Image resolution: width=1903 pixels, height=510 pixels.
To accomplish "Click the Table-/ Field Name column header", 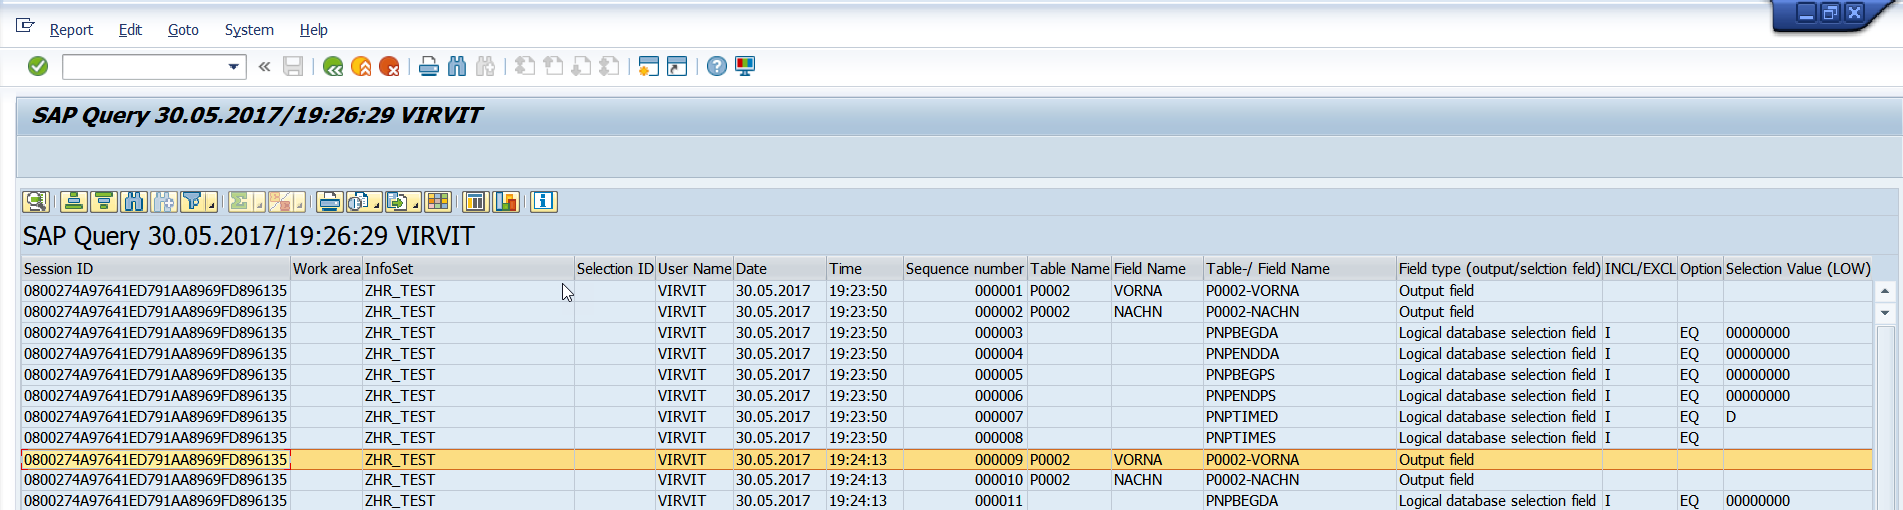I will [1300, 269].
